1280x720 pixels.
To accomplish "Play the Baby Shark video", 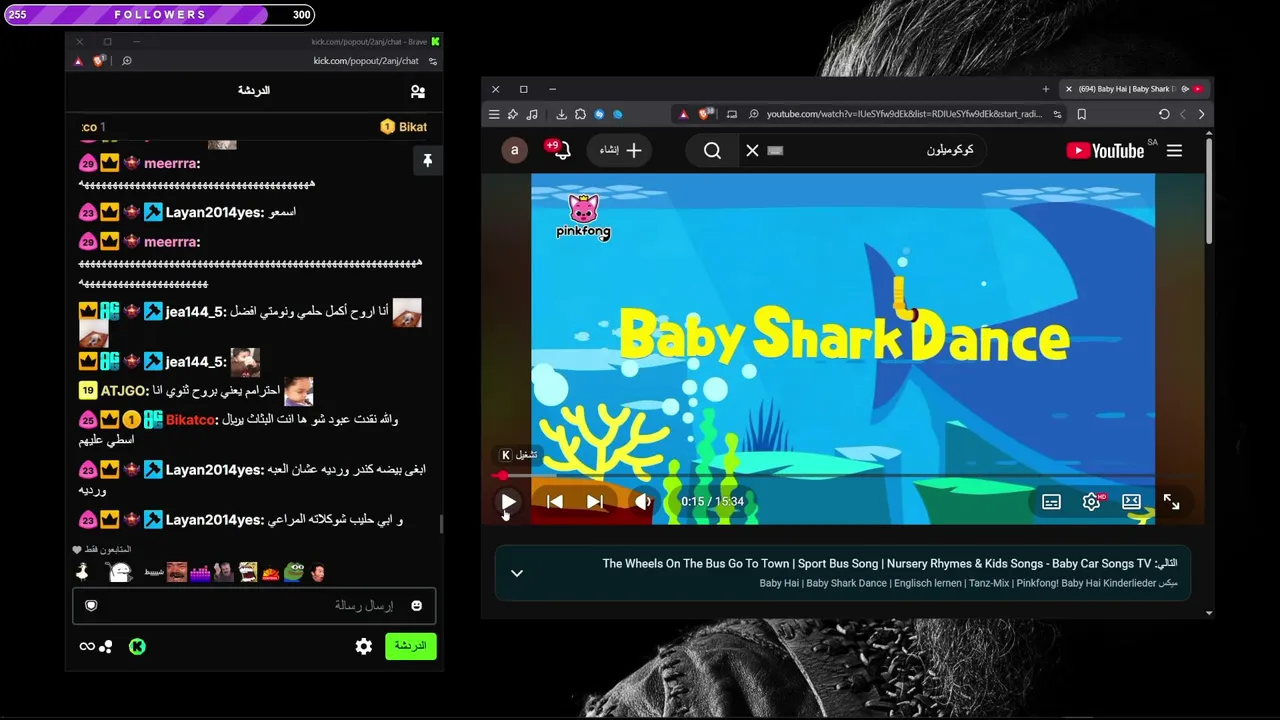I will coord(508,502).
